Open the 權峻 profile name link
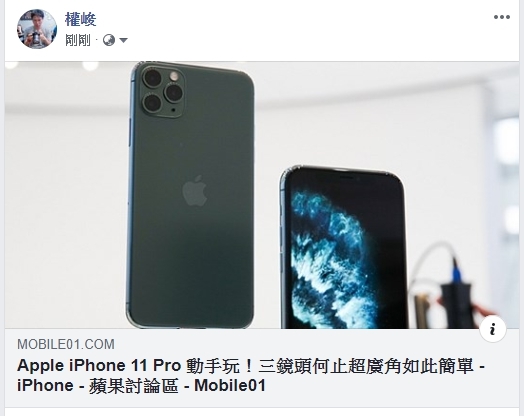Image resolution: width=524 pixels, height=416 pixels. pos(81,19)
